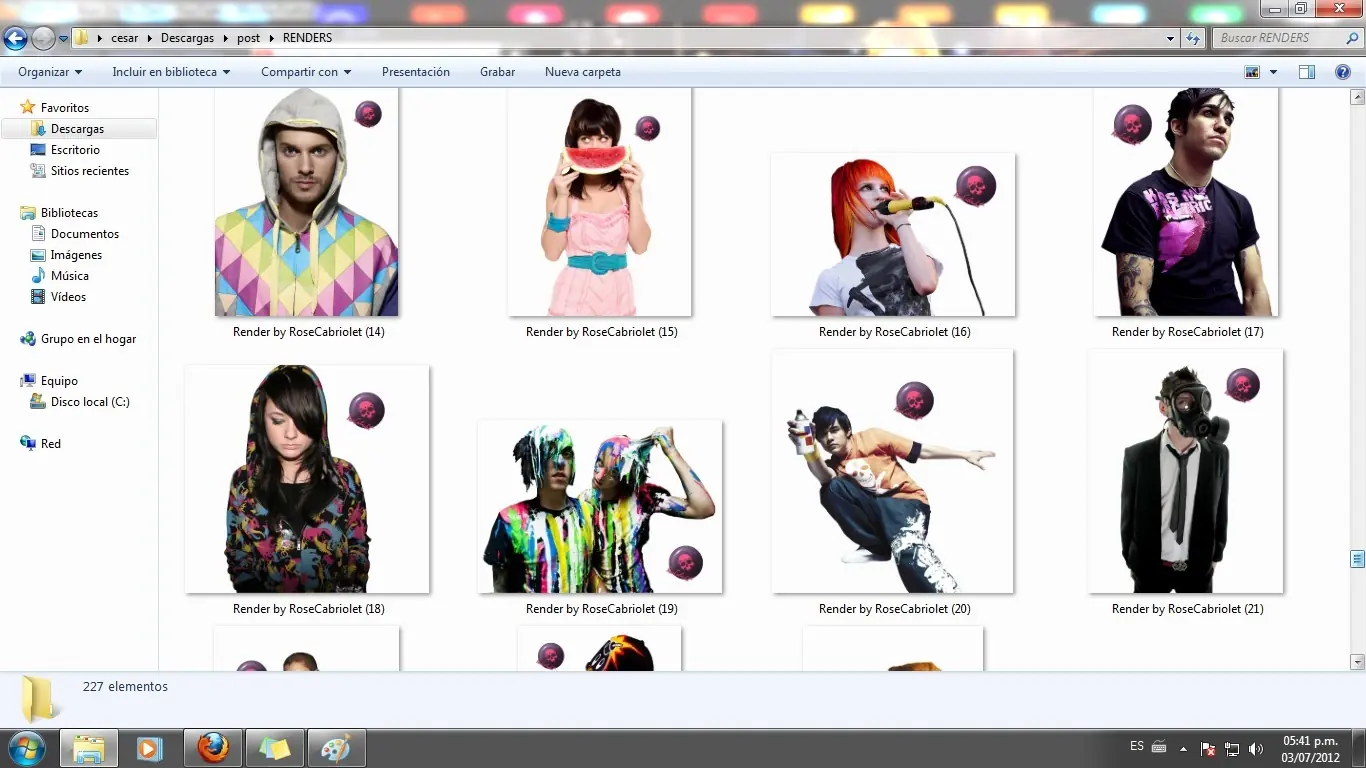Select thumbnail Render by RoseCabriolet (15)

600,202
